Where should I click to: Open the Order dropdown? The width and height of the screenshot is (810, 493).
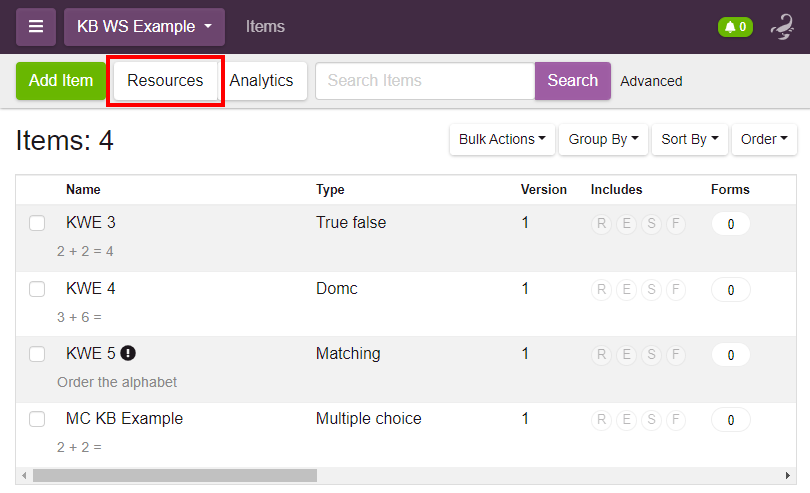click(x=764, y=140)
